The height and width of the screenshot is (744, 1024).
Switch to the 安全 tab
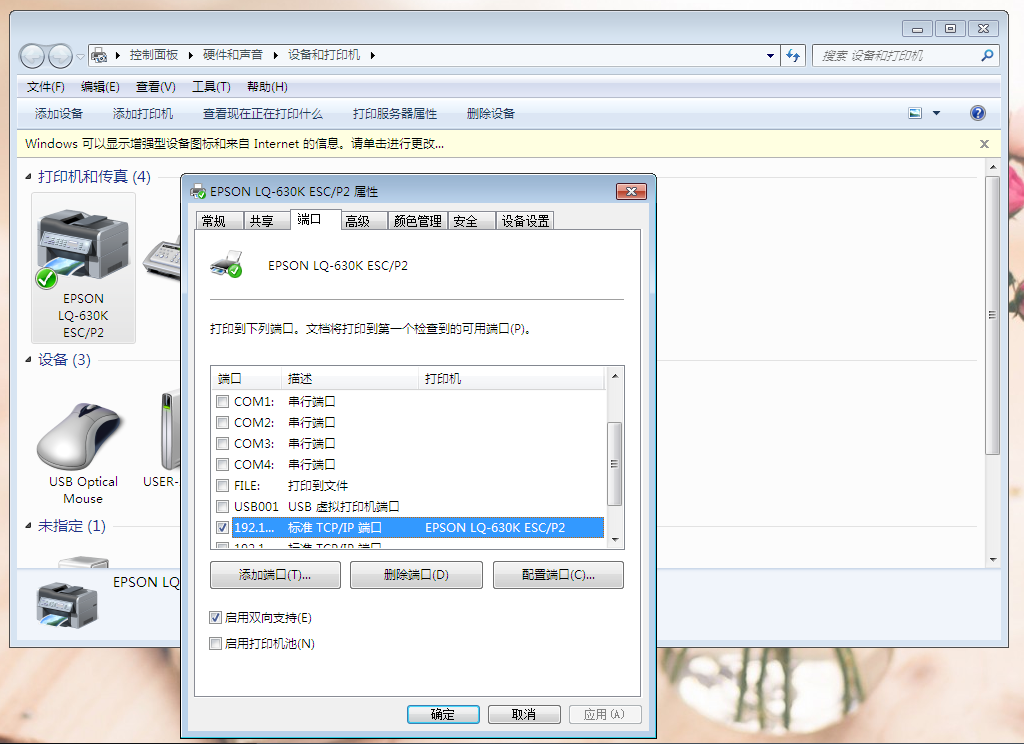472,221
